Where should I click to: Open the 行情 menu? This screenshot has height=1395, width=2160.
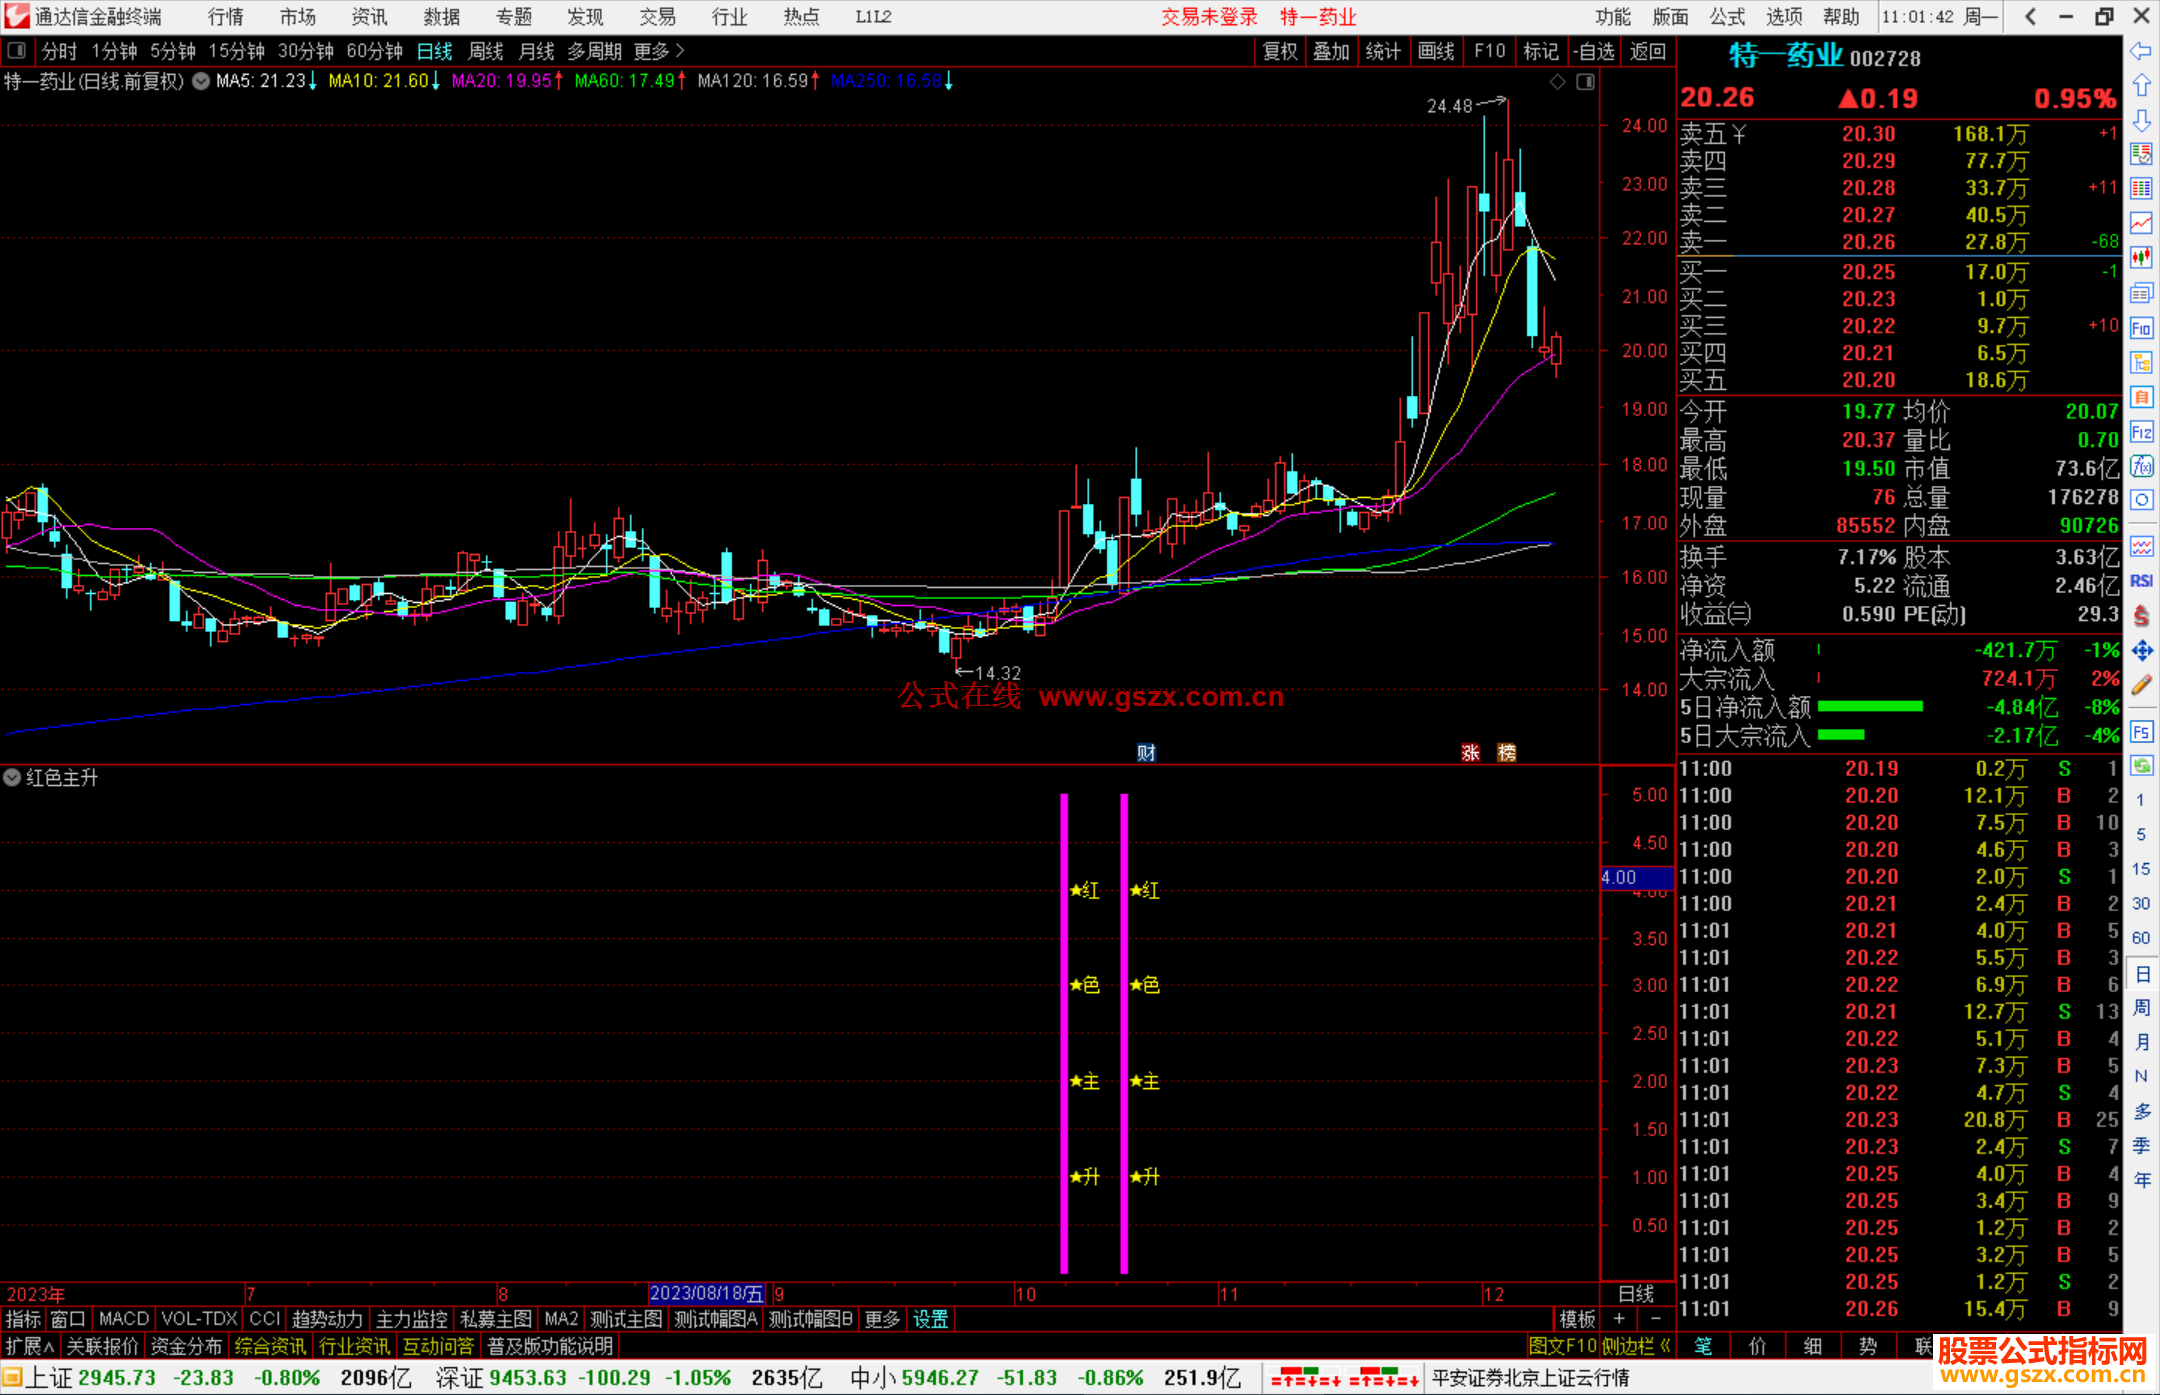click(225, 17)
